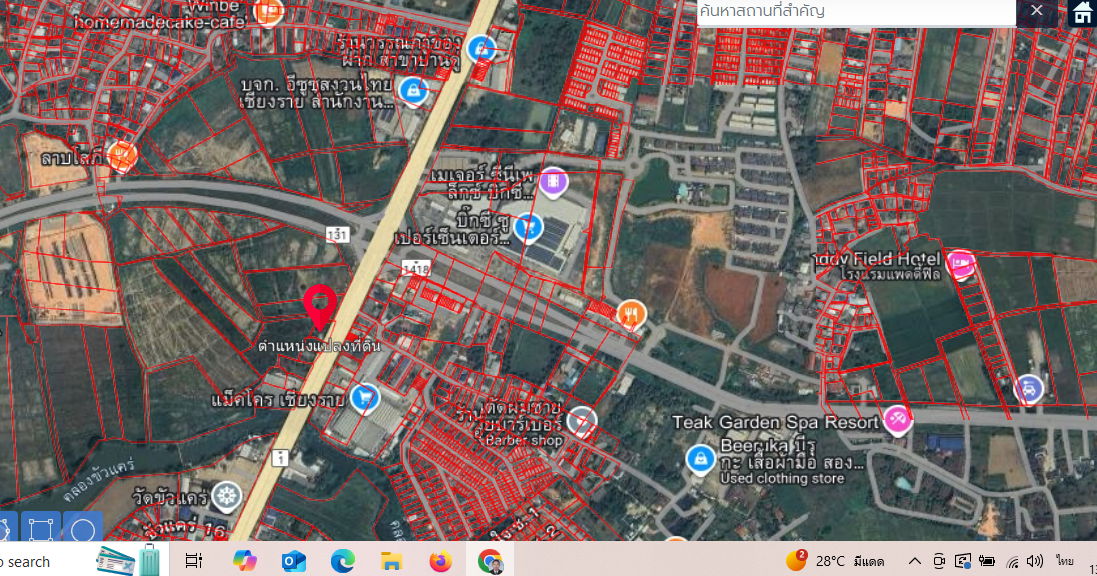1097x576 pixels.
Task: Select the circle drawing tool
Action: pos(83,526)
